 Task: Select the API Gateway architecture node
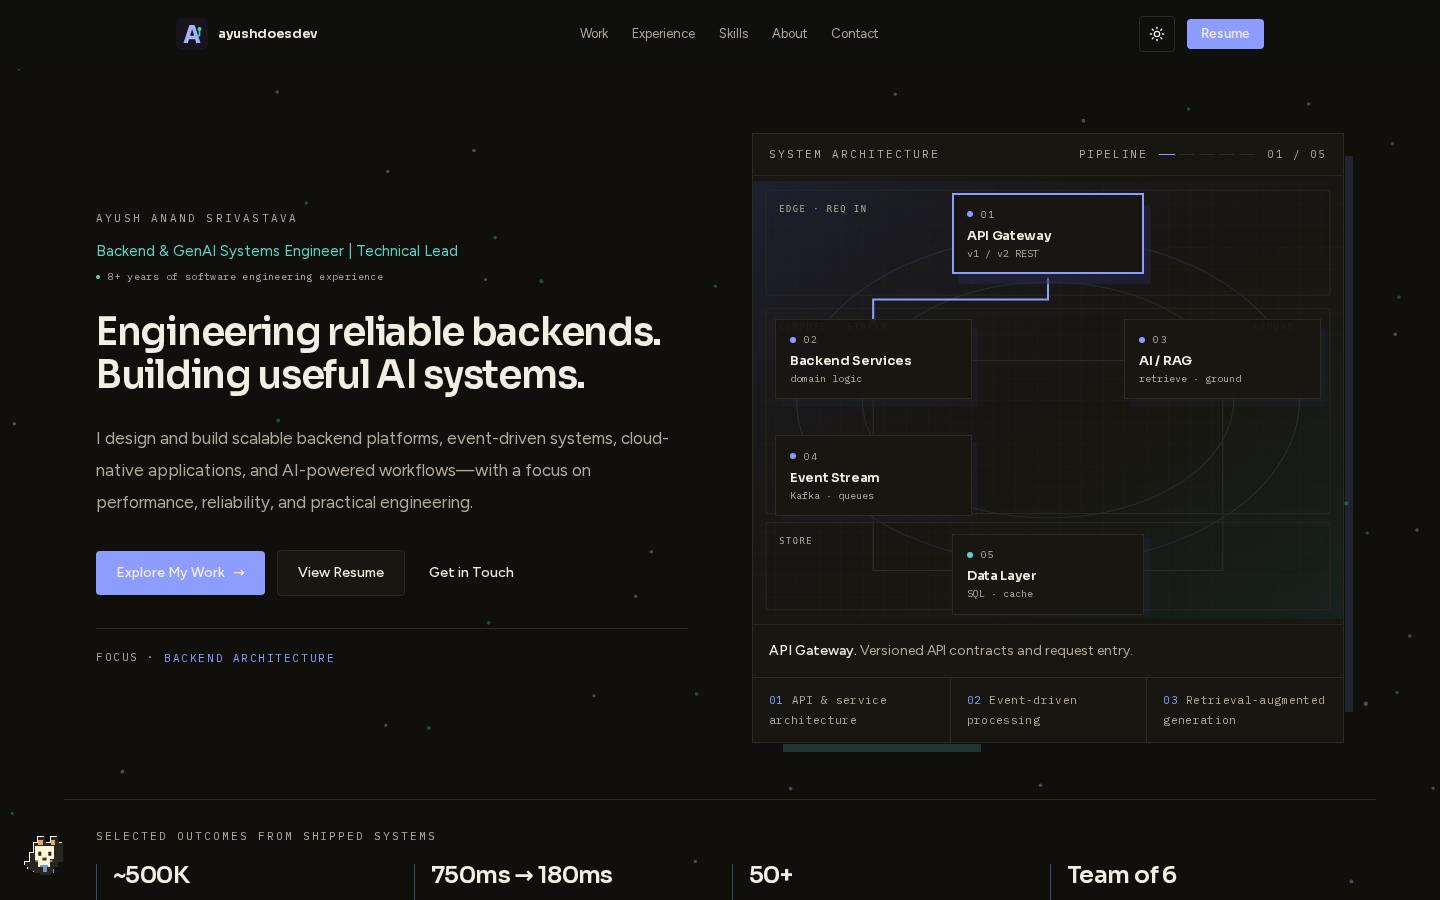tap(1048, 233)
